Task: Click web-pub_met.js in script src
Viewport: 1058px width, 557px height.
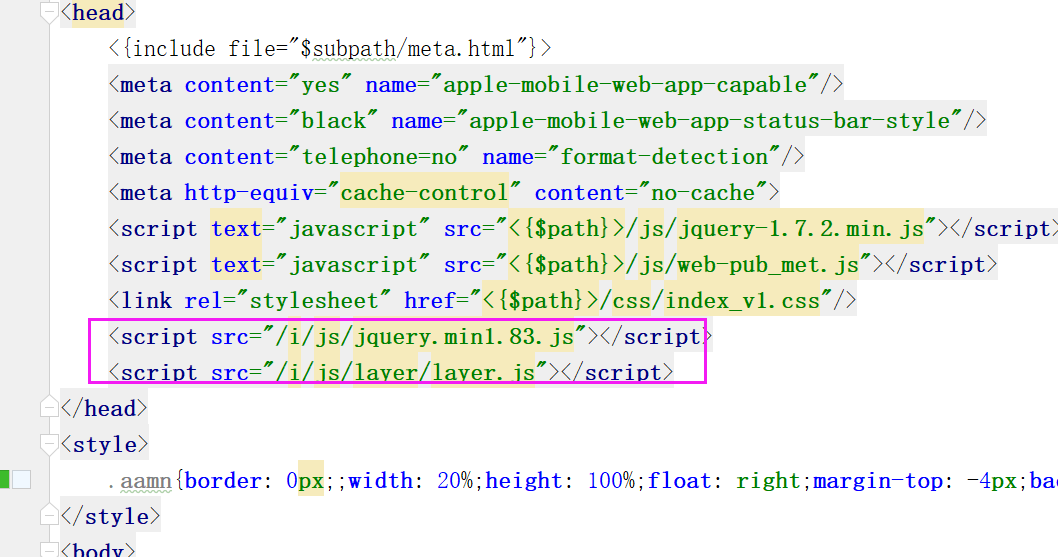Action: tap(769, 265)
